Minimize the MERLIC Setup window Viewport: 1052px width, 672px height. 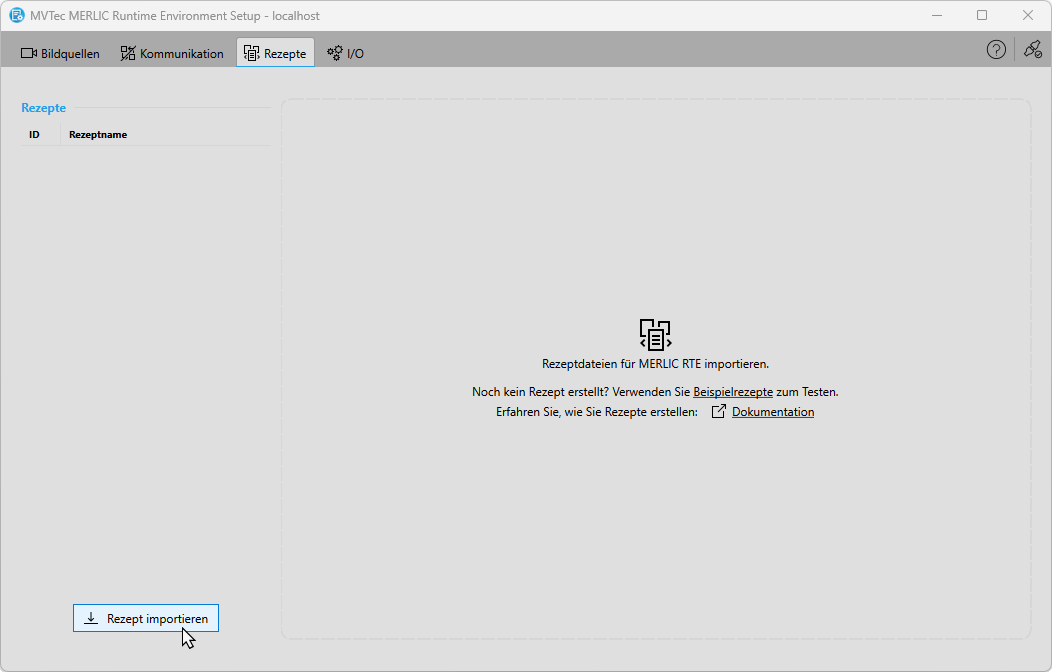(x=937, y=16)
